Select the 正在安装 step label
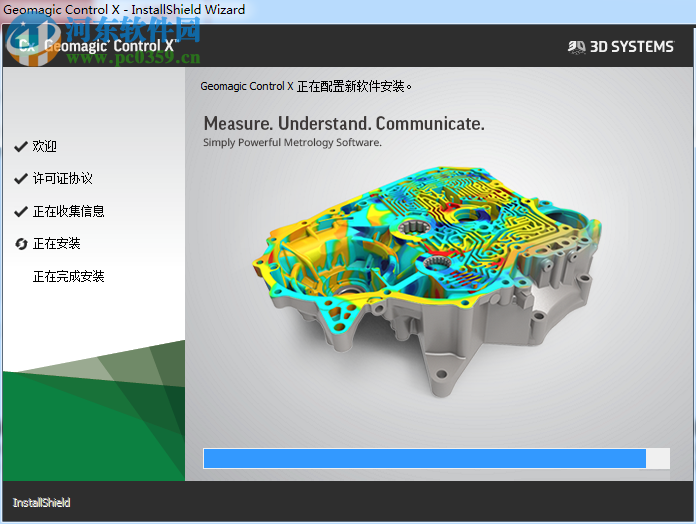Image resolution: width=696 pixels, height=524 pixels. pyautogui.click(x=56, y=244)
